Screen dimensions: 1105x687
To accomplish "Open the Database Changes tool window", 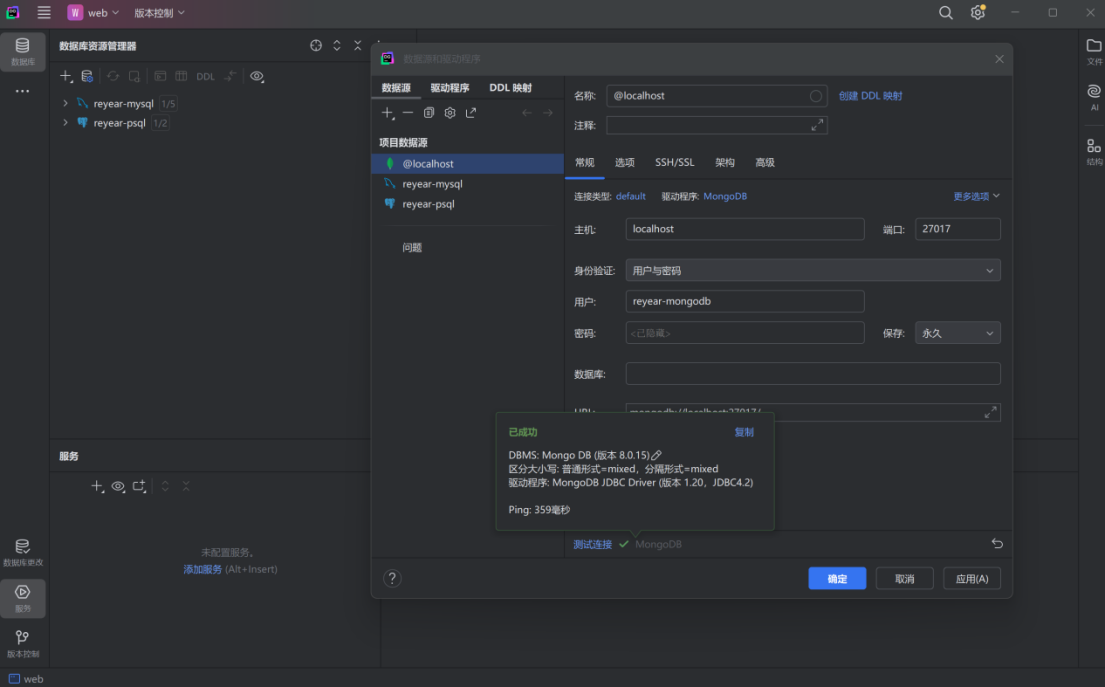I will click(23, 552).
